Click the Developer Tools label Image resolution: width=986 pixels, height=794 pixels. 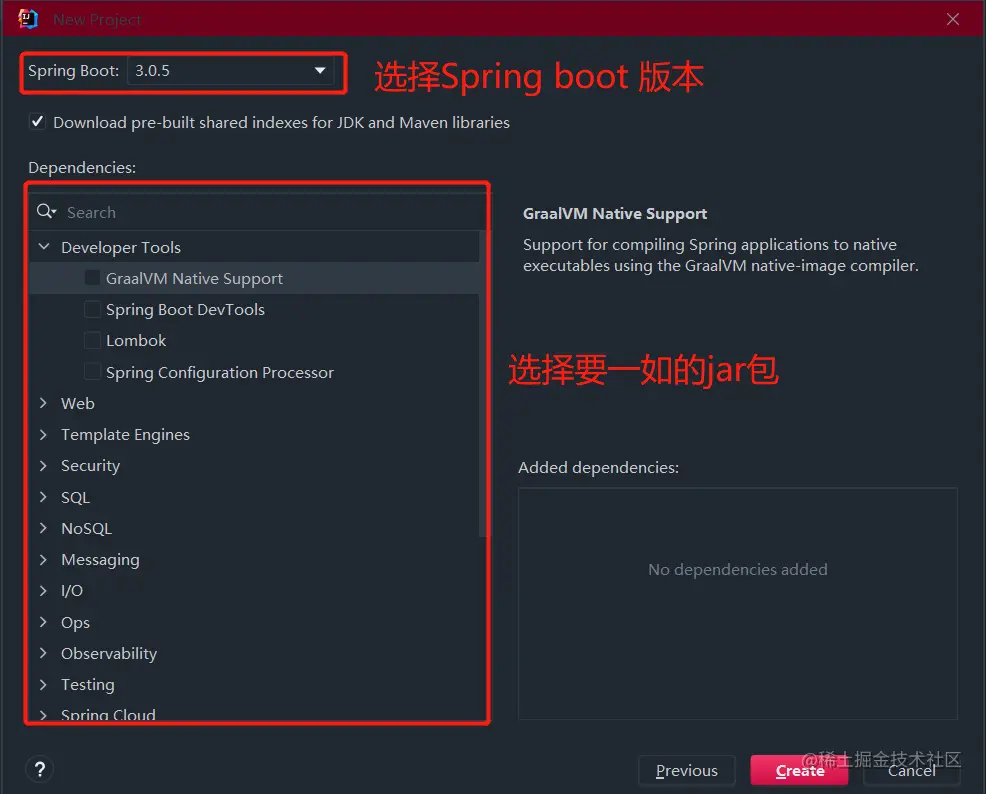click(121, 248)
